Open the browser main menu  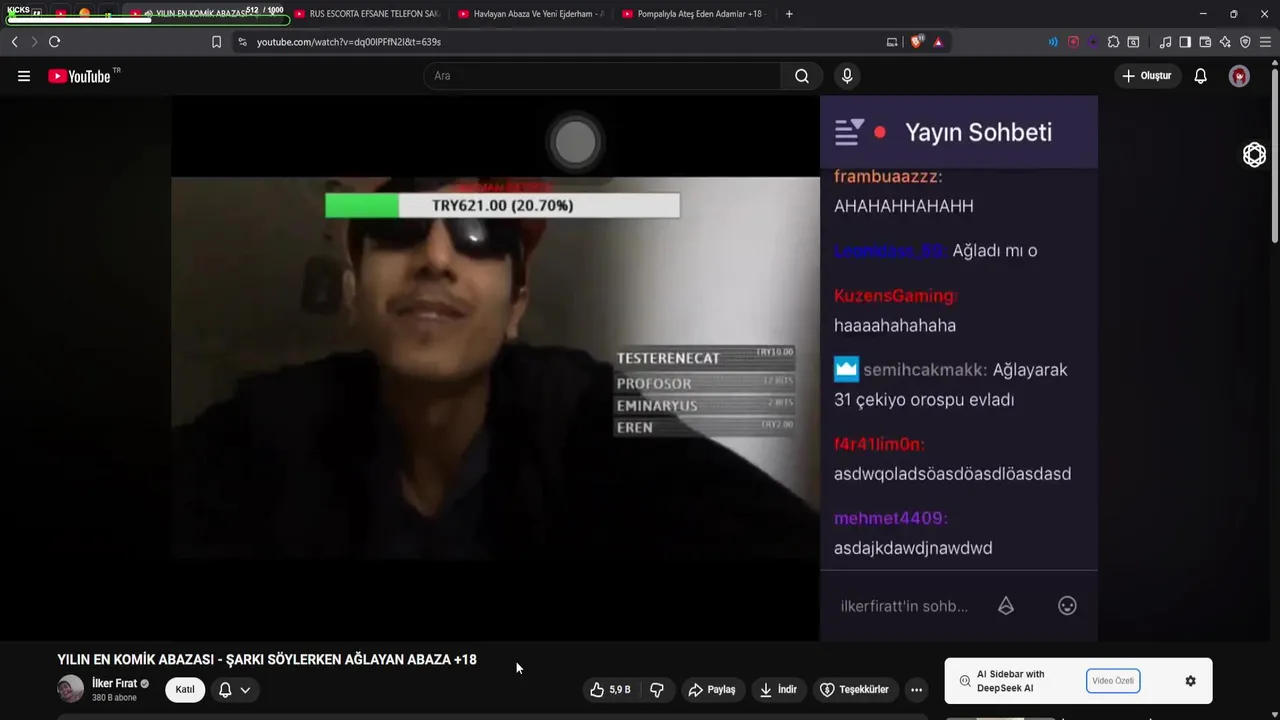click(1265, 42)
